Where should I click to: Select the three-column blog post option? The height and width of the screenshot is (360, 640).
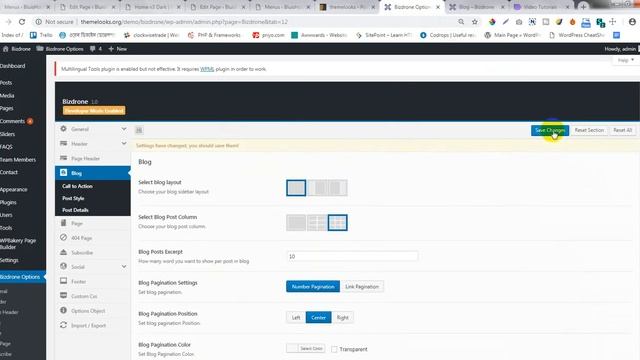pos(338,222)
